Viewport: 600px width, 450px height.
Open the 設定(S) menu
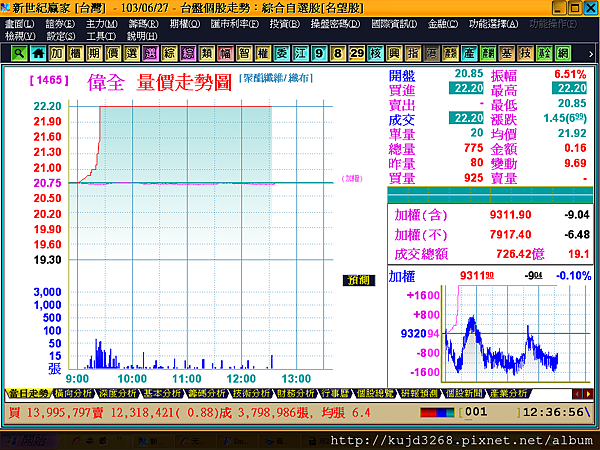tap(61, 36)
